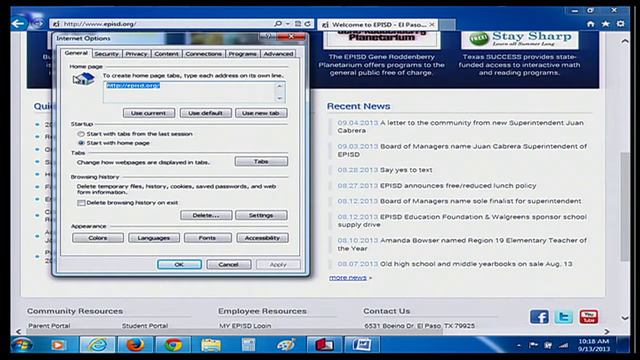
Task: Open Windows Media Player from taskbar
Action: pos(58,345)
